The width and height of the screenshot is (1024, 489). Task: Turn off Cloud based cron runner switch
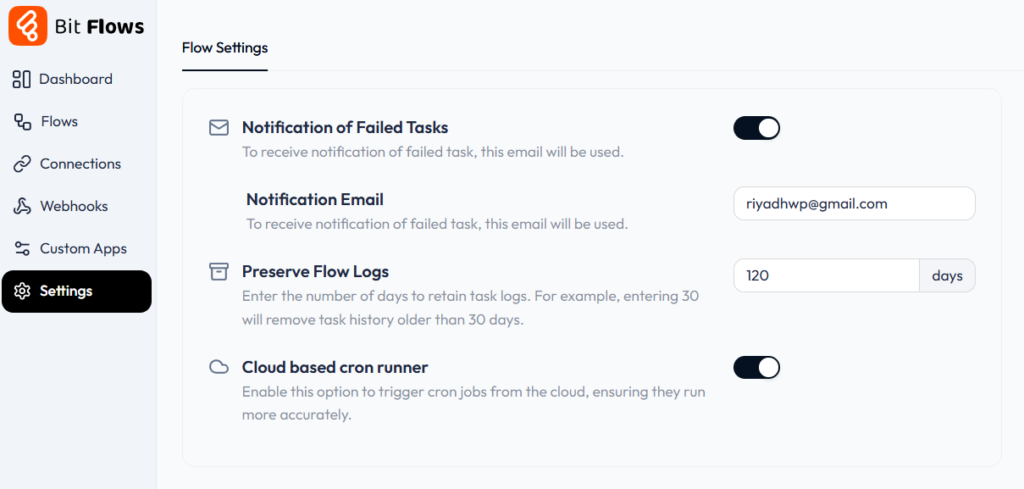coord(756,367)
